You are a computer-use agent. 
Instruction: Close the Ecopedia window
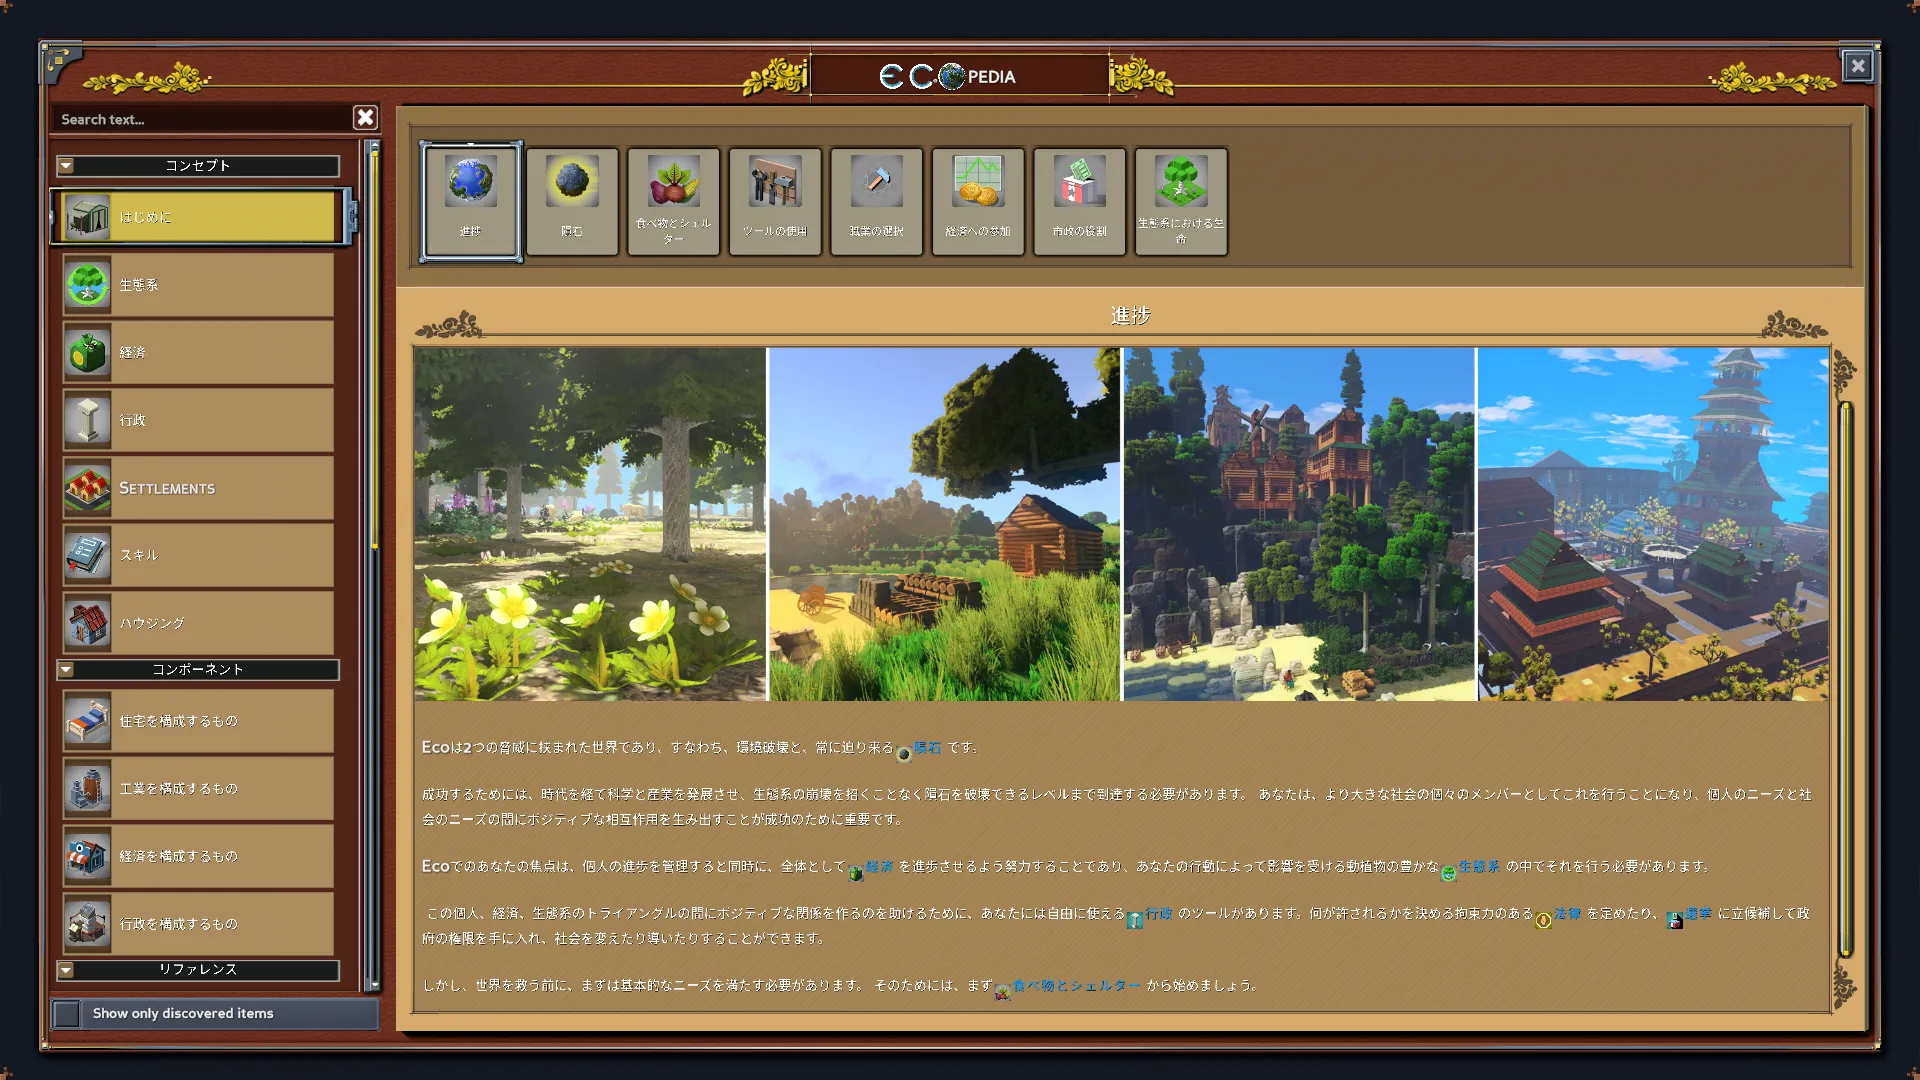click(x=1857, y=66)
